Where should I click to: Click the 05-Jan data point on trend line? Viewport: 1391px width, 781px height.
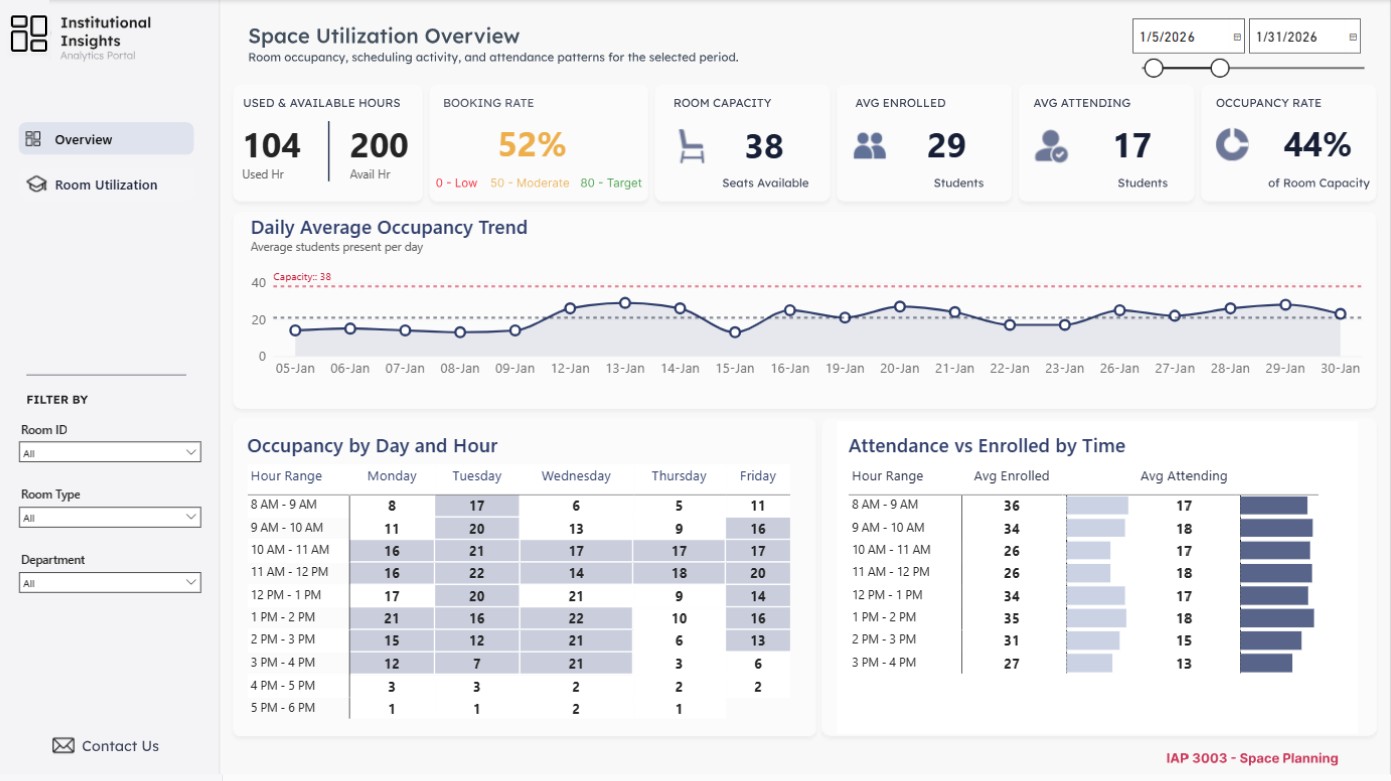coord(295,330)
